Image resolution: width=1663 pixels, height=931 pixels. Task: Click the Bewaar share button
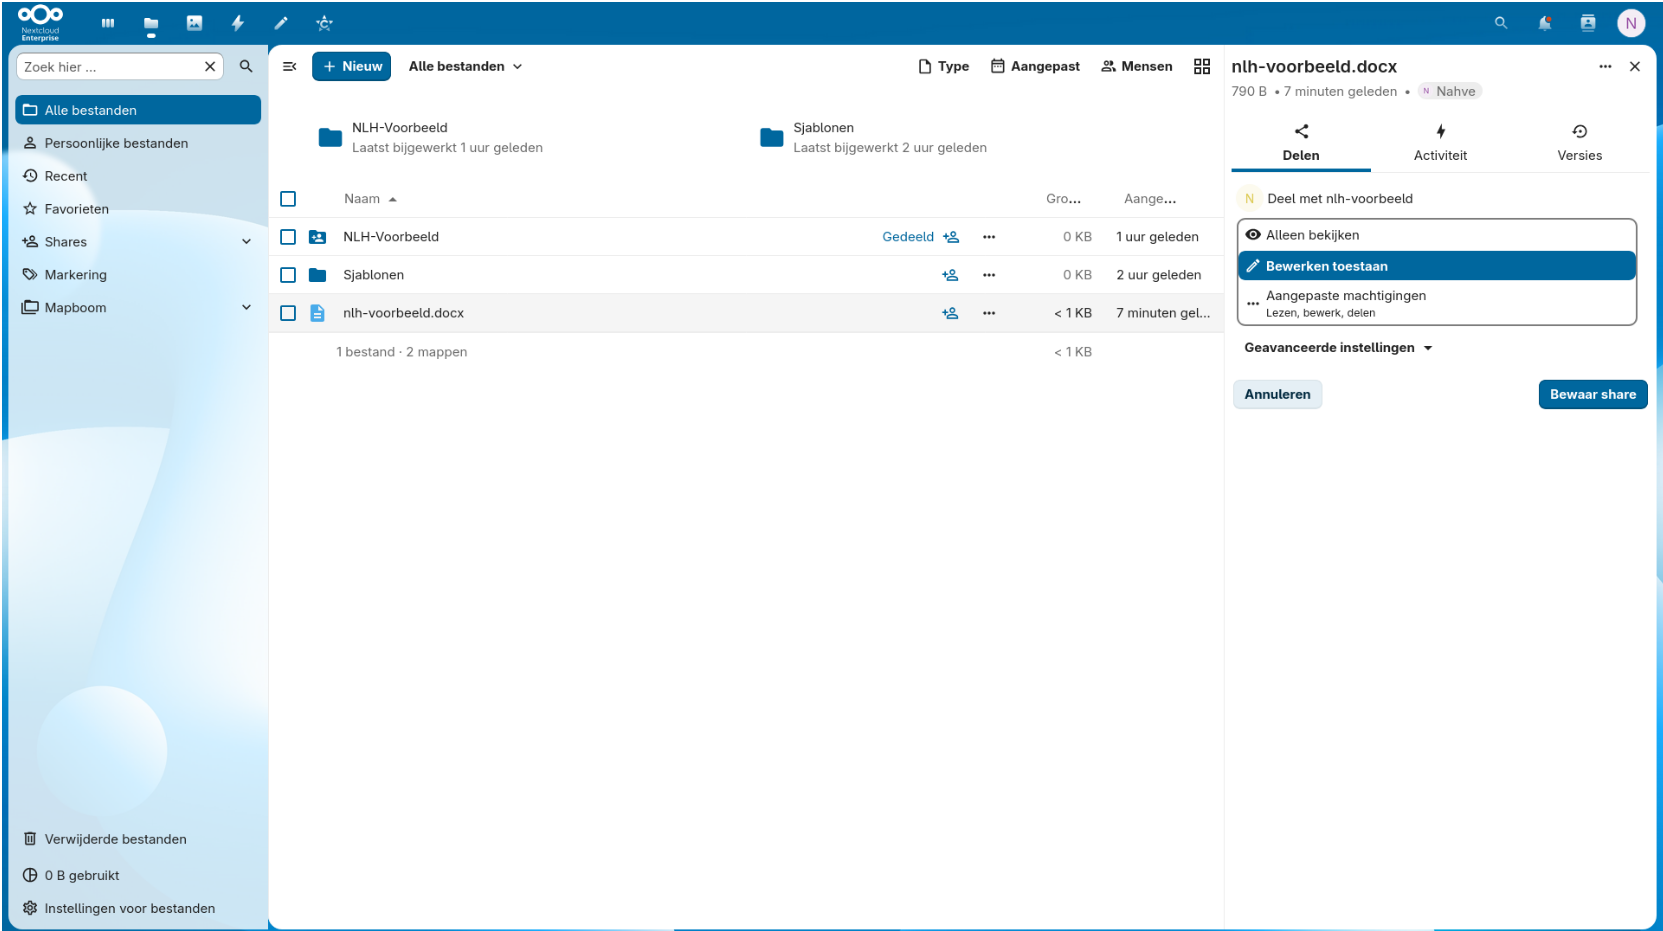pos(1593,394)
